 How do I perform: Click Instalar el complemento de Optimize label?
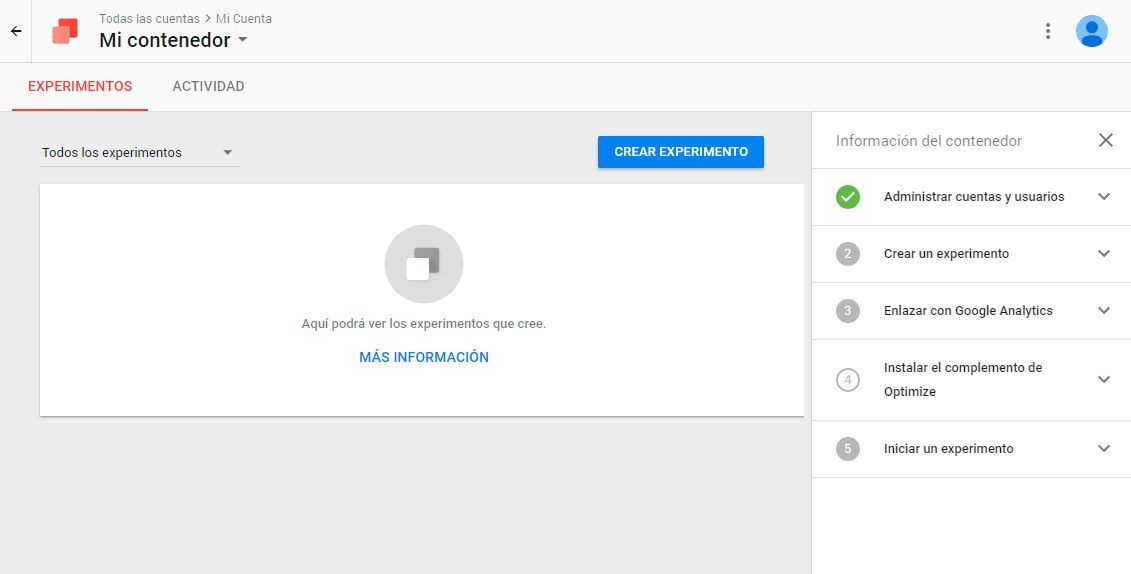point(963,379)
